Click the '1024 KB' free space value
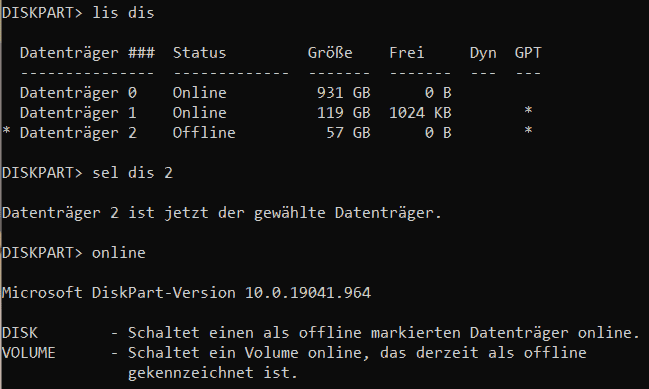 pos(420,113)
